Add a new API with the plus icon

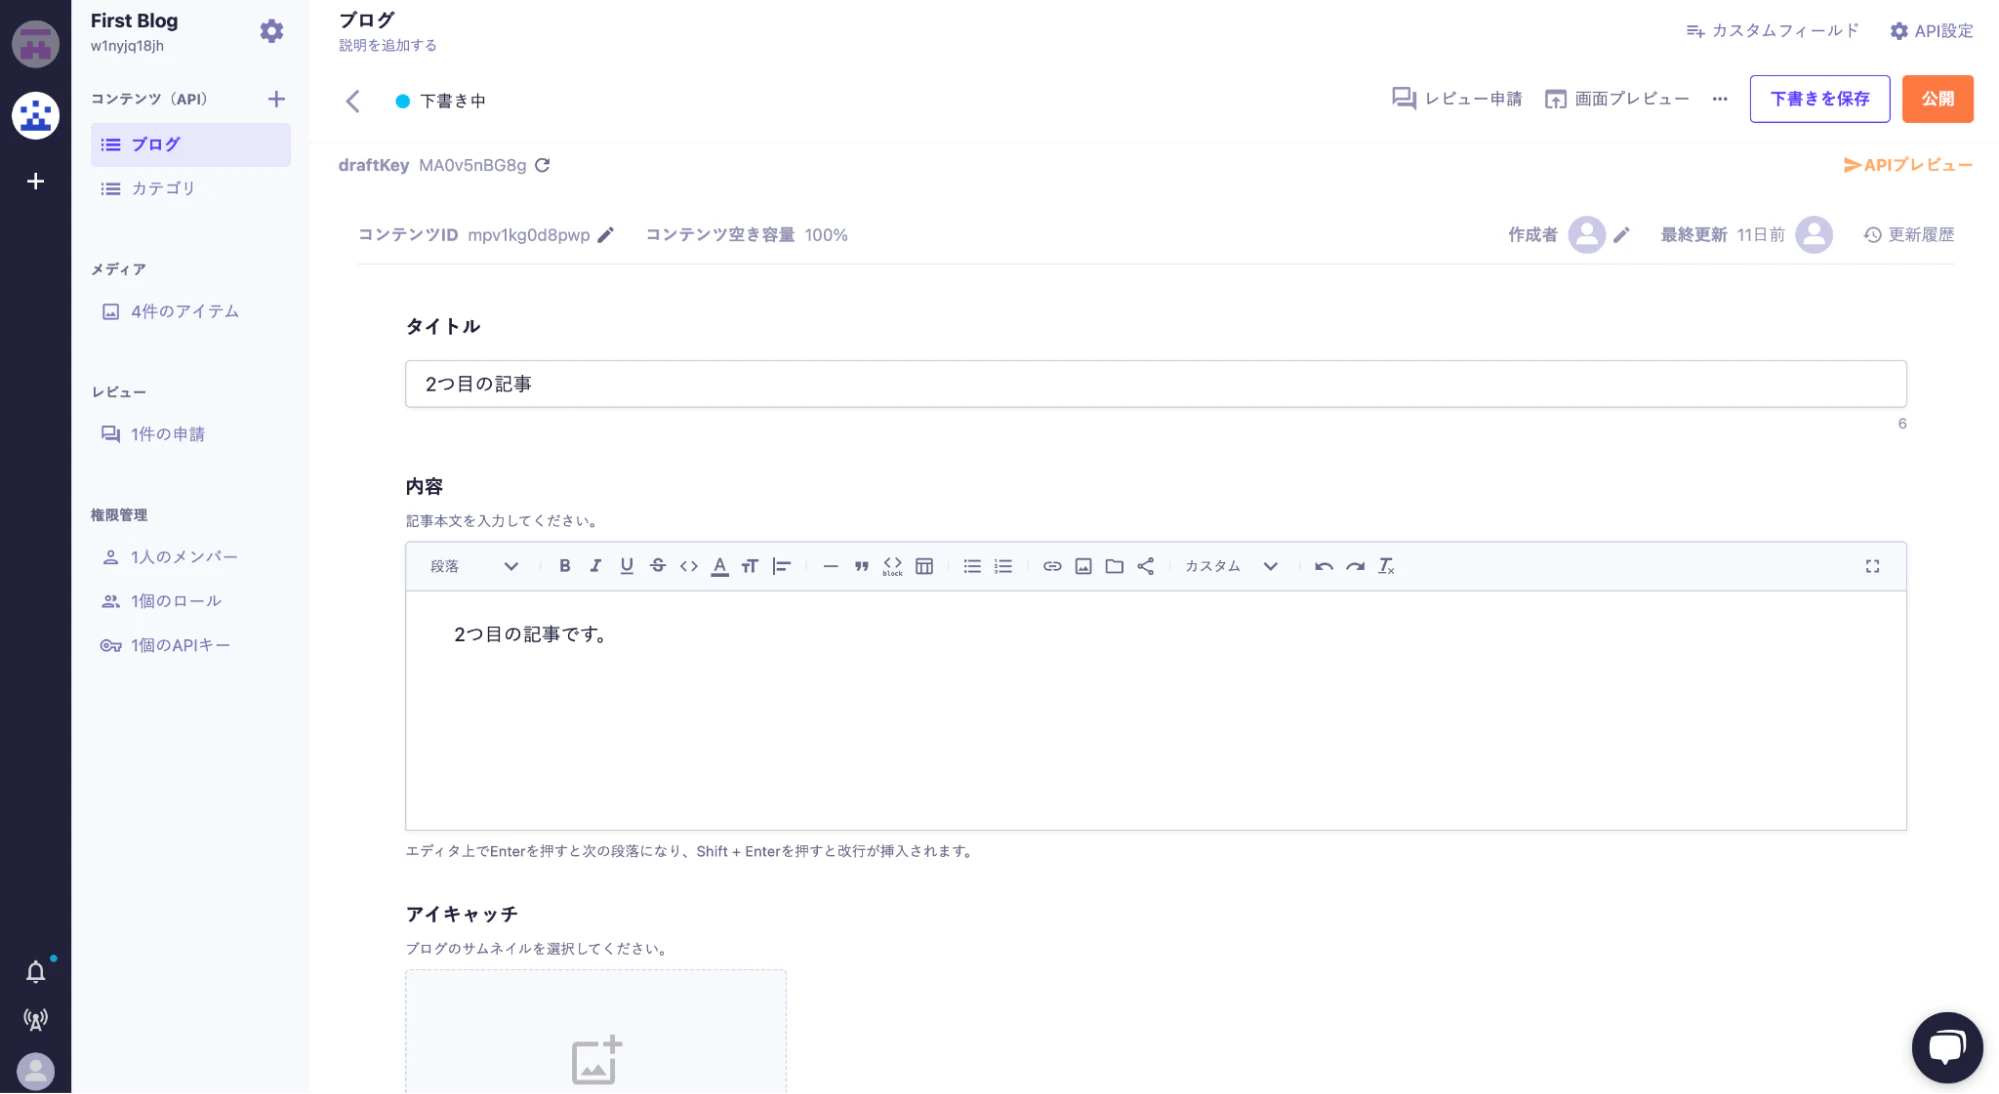point(276,99)
